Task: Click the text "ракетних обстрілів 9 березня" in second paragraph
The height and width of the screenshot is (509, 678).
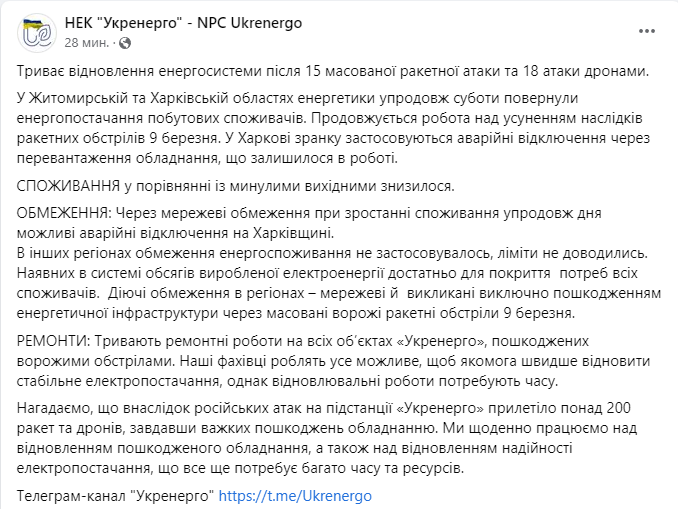Action: (x=112, y=139)
